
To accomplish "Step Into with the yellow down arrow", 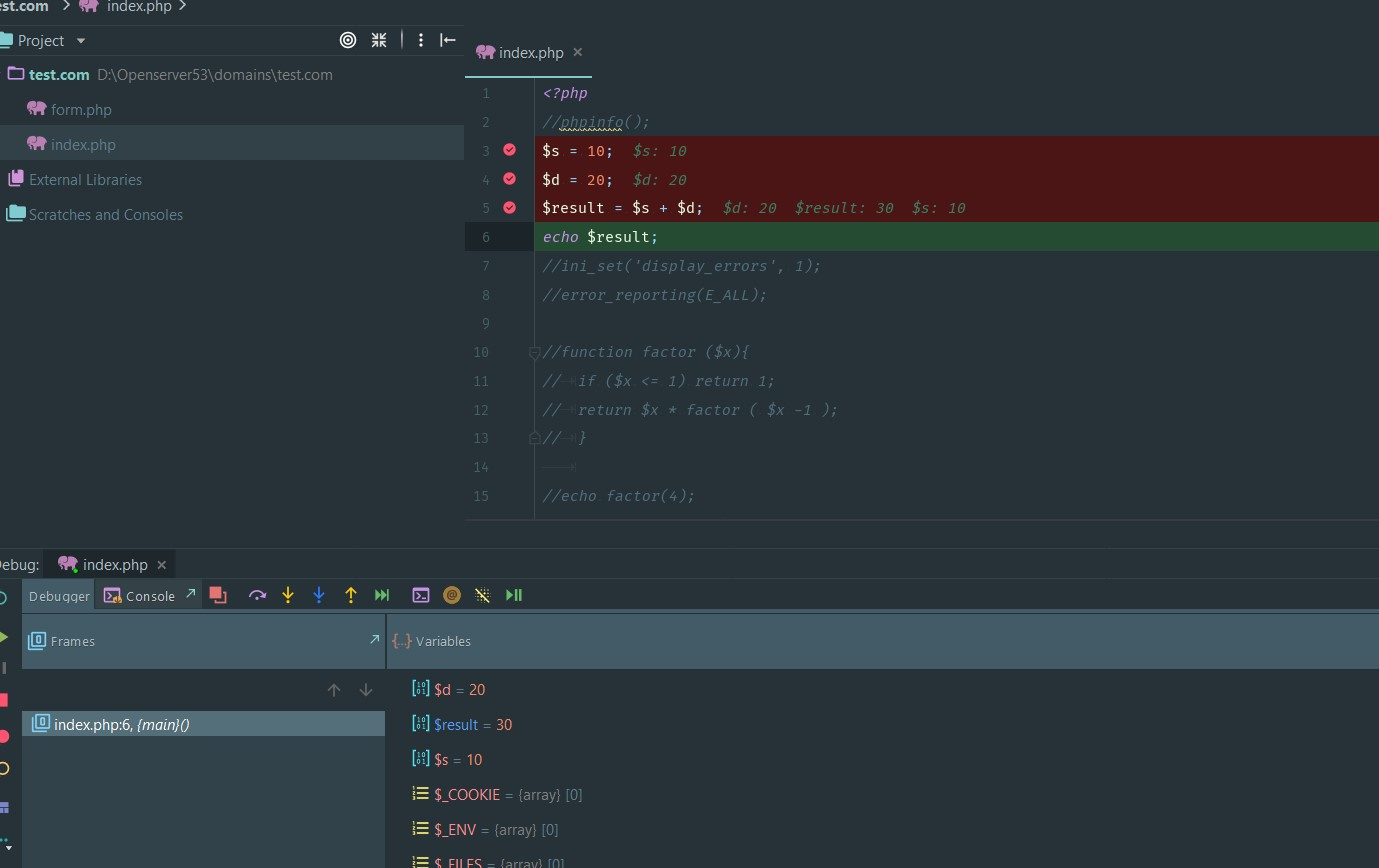I will (x=288, y=595).
